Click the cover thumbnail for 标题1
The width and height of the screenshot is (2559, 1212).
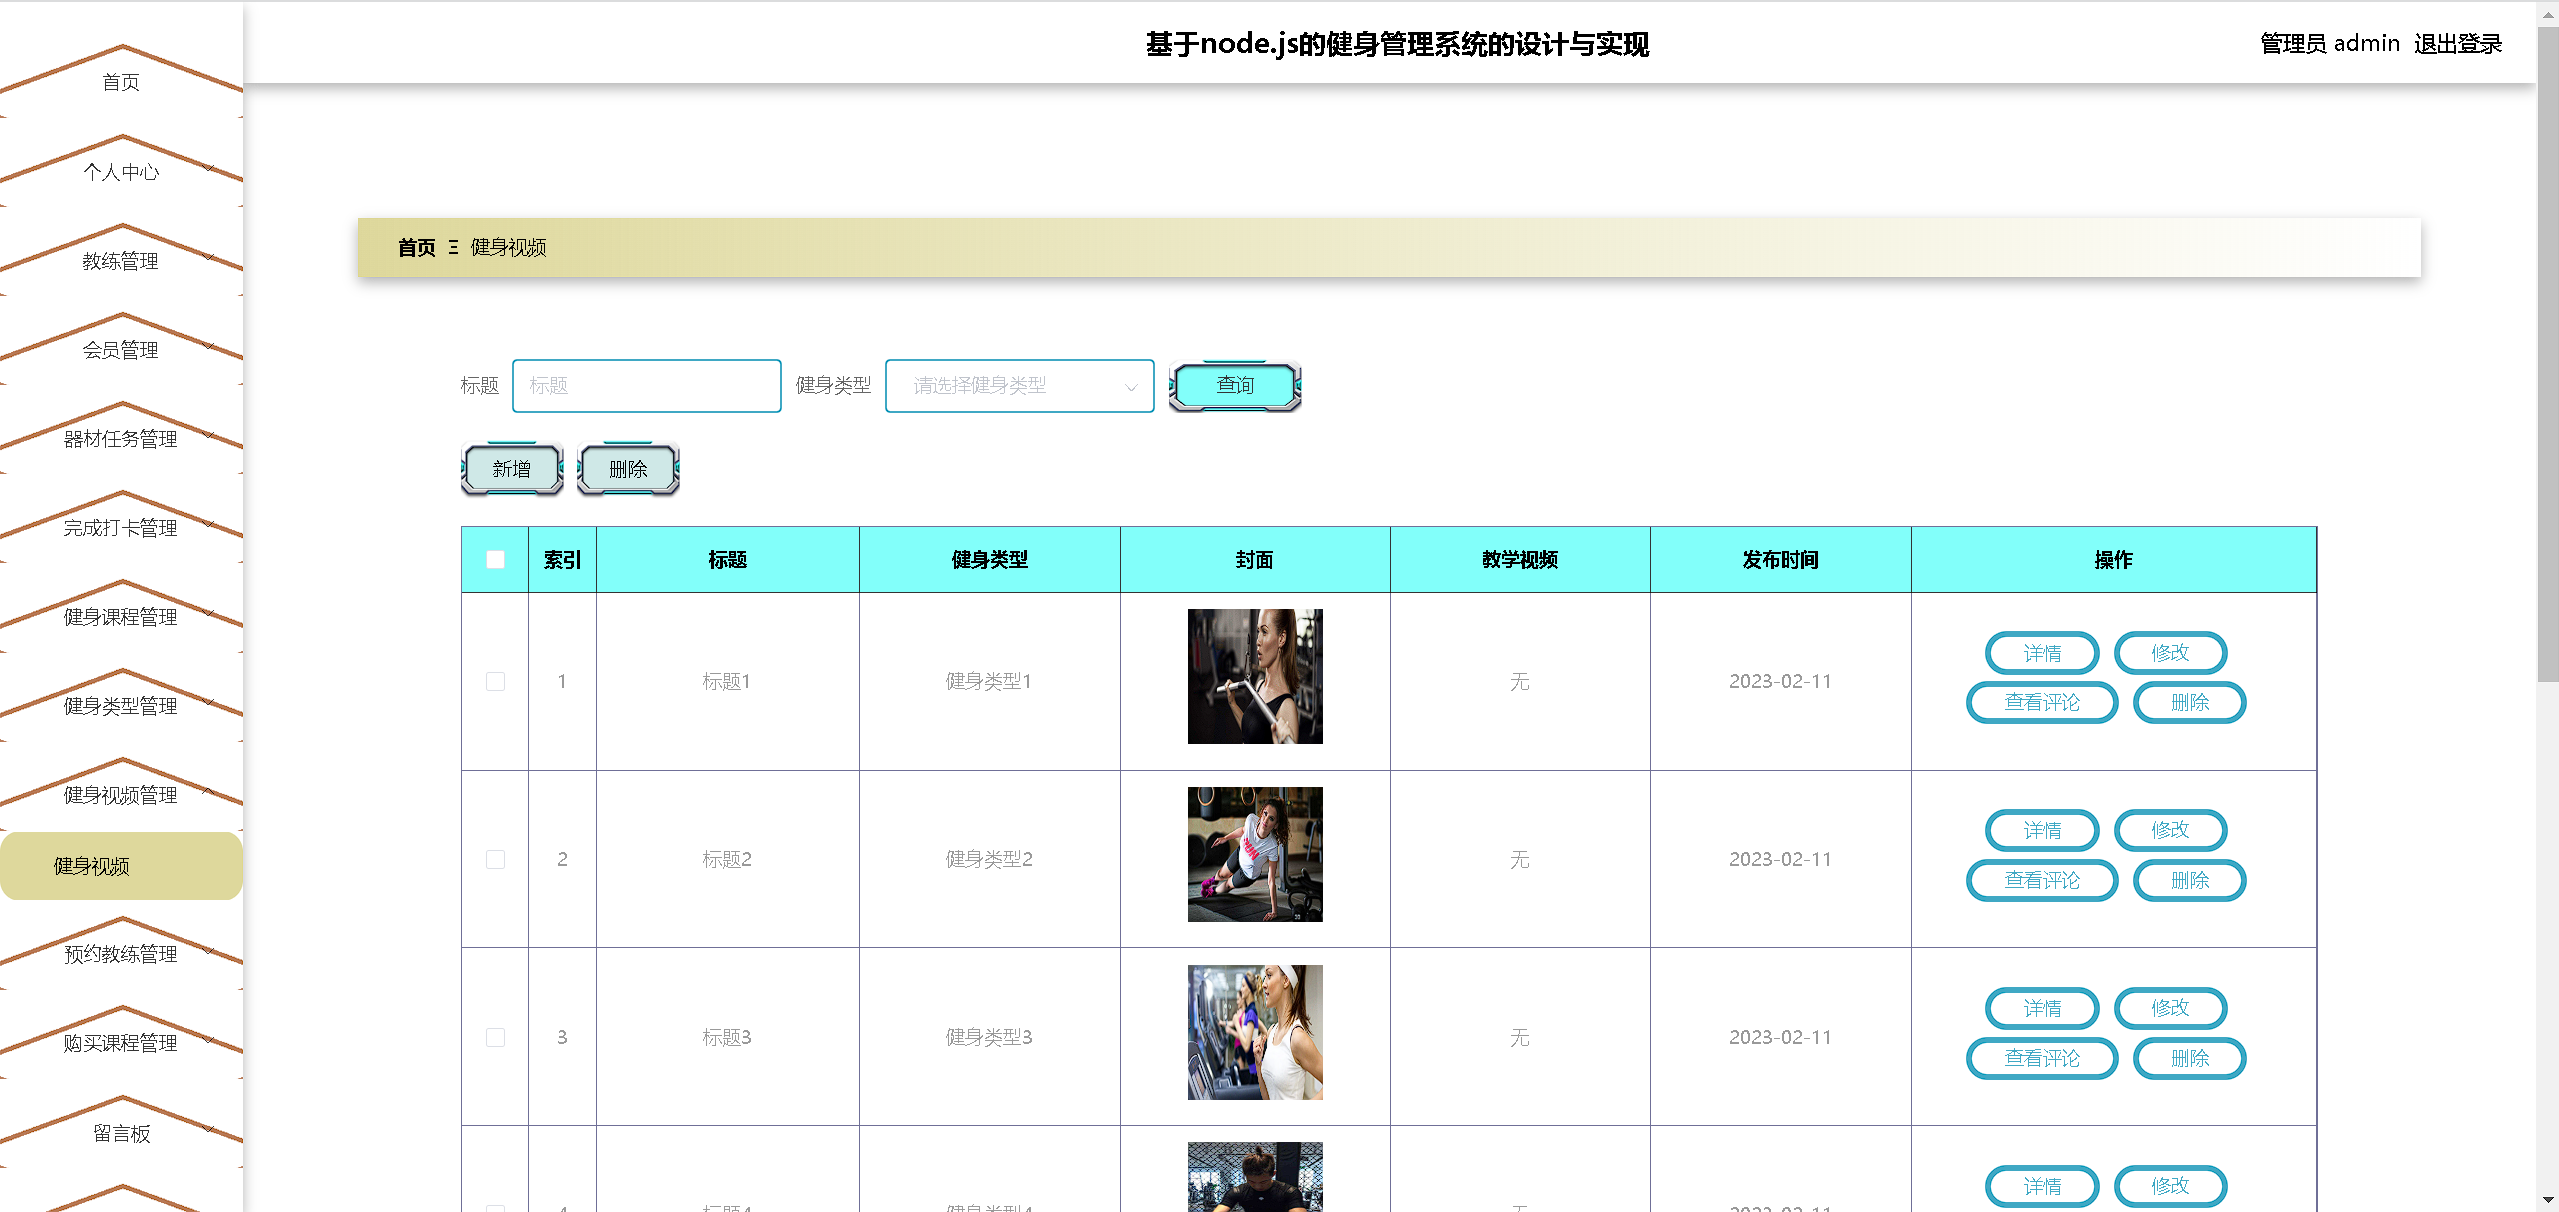[x=1254, y=676]
